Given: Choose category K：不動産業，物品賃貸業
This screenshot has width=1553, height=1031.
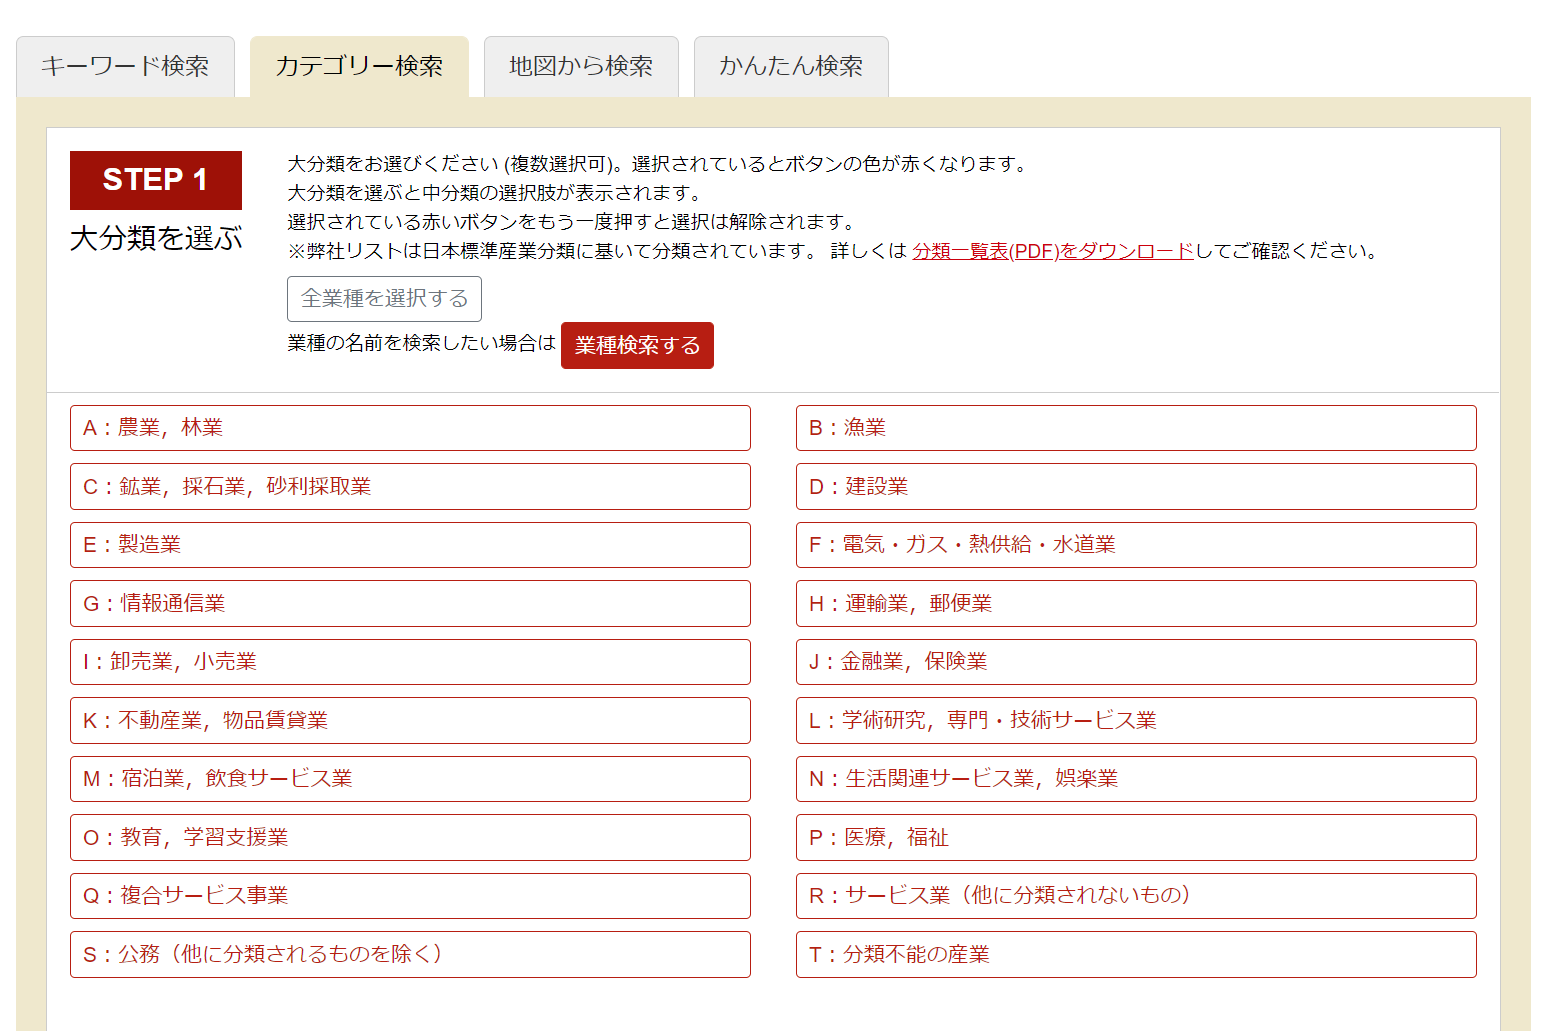Looking at the screenshot, I should pyautogui.click(x=410, y=721).
